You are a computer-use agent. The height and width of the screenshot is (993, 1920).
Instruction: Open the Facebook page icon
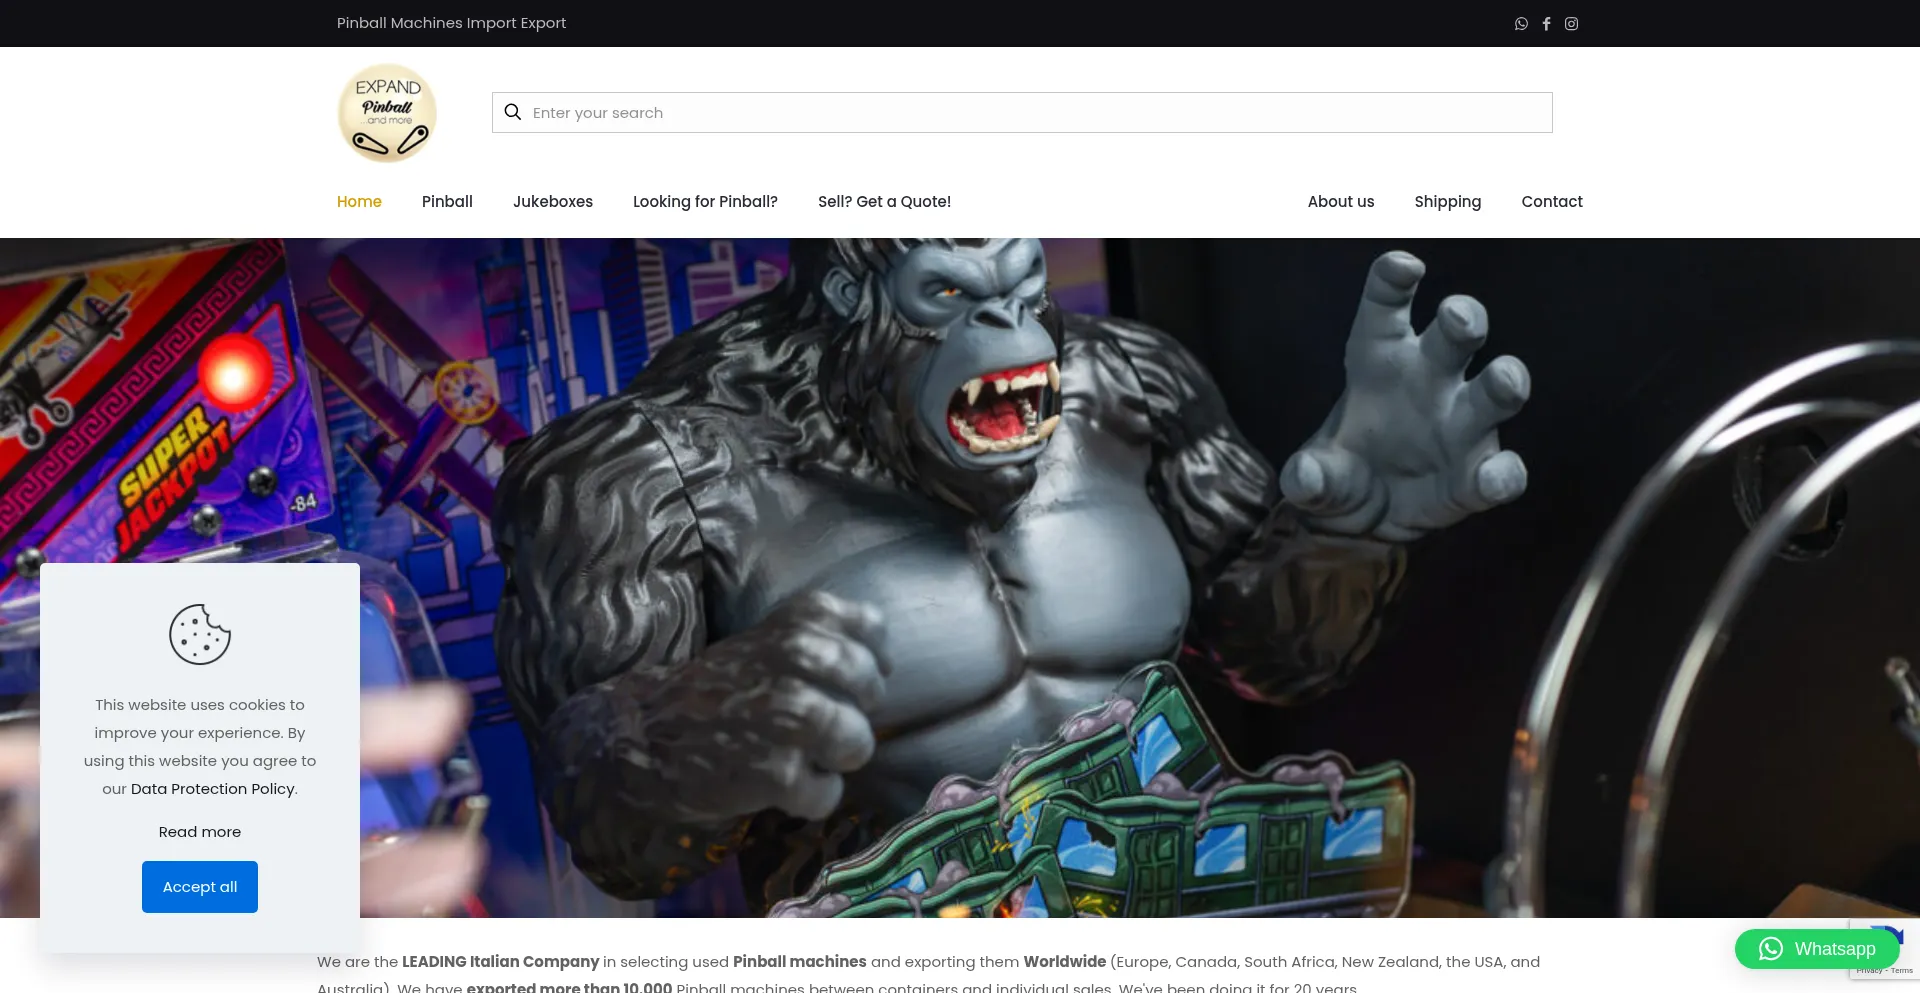[1546, 24]
